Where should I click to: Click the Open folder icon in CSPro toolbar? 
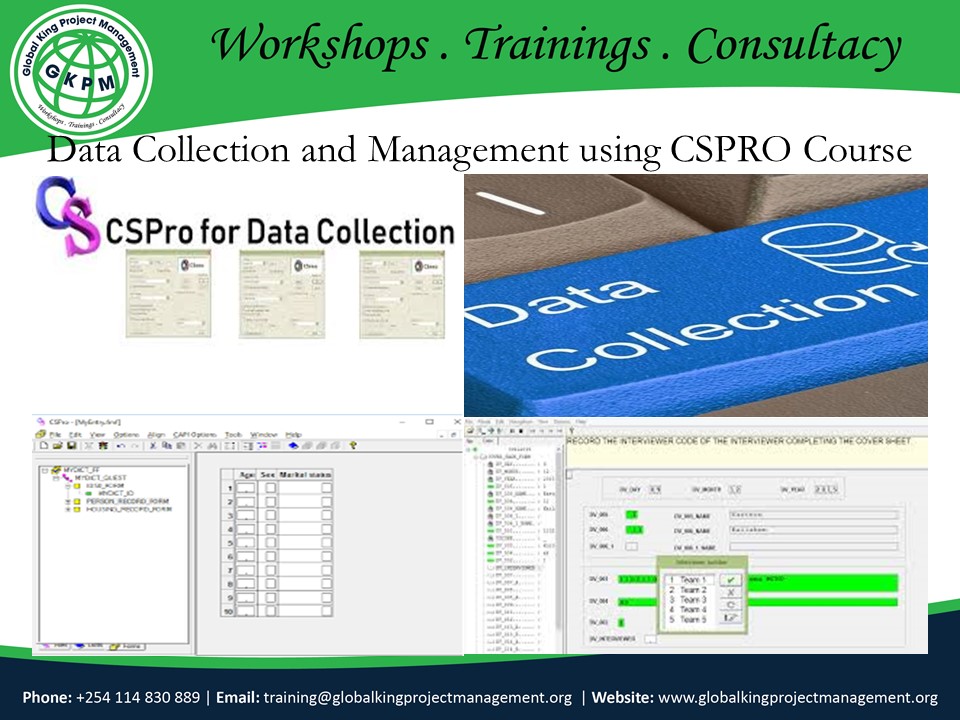[59, 444]
